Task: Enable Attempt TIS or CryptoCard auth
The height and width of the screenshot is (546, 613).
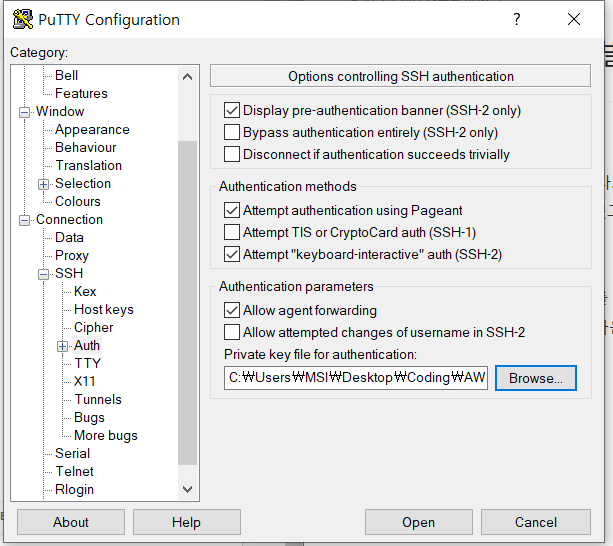Action: click(232, 232)
